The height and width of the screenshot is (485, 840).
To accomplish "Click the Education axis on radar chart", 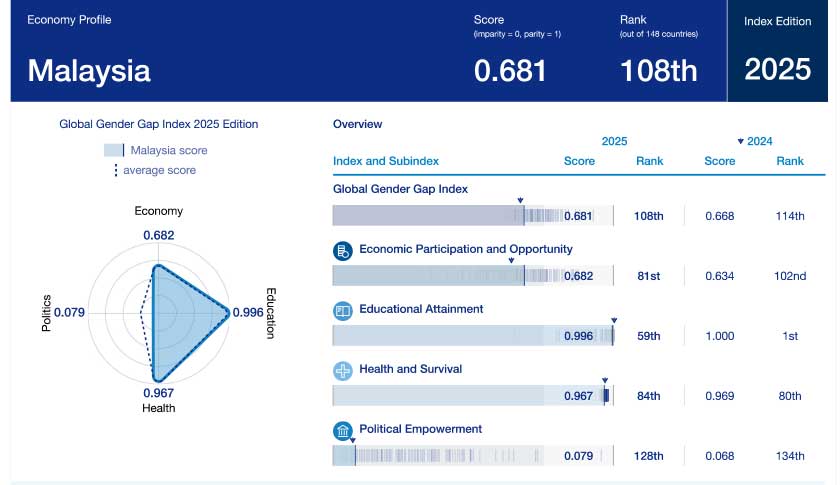I will point(270,313).
